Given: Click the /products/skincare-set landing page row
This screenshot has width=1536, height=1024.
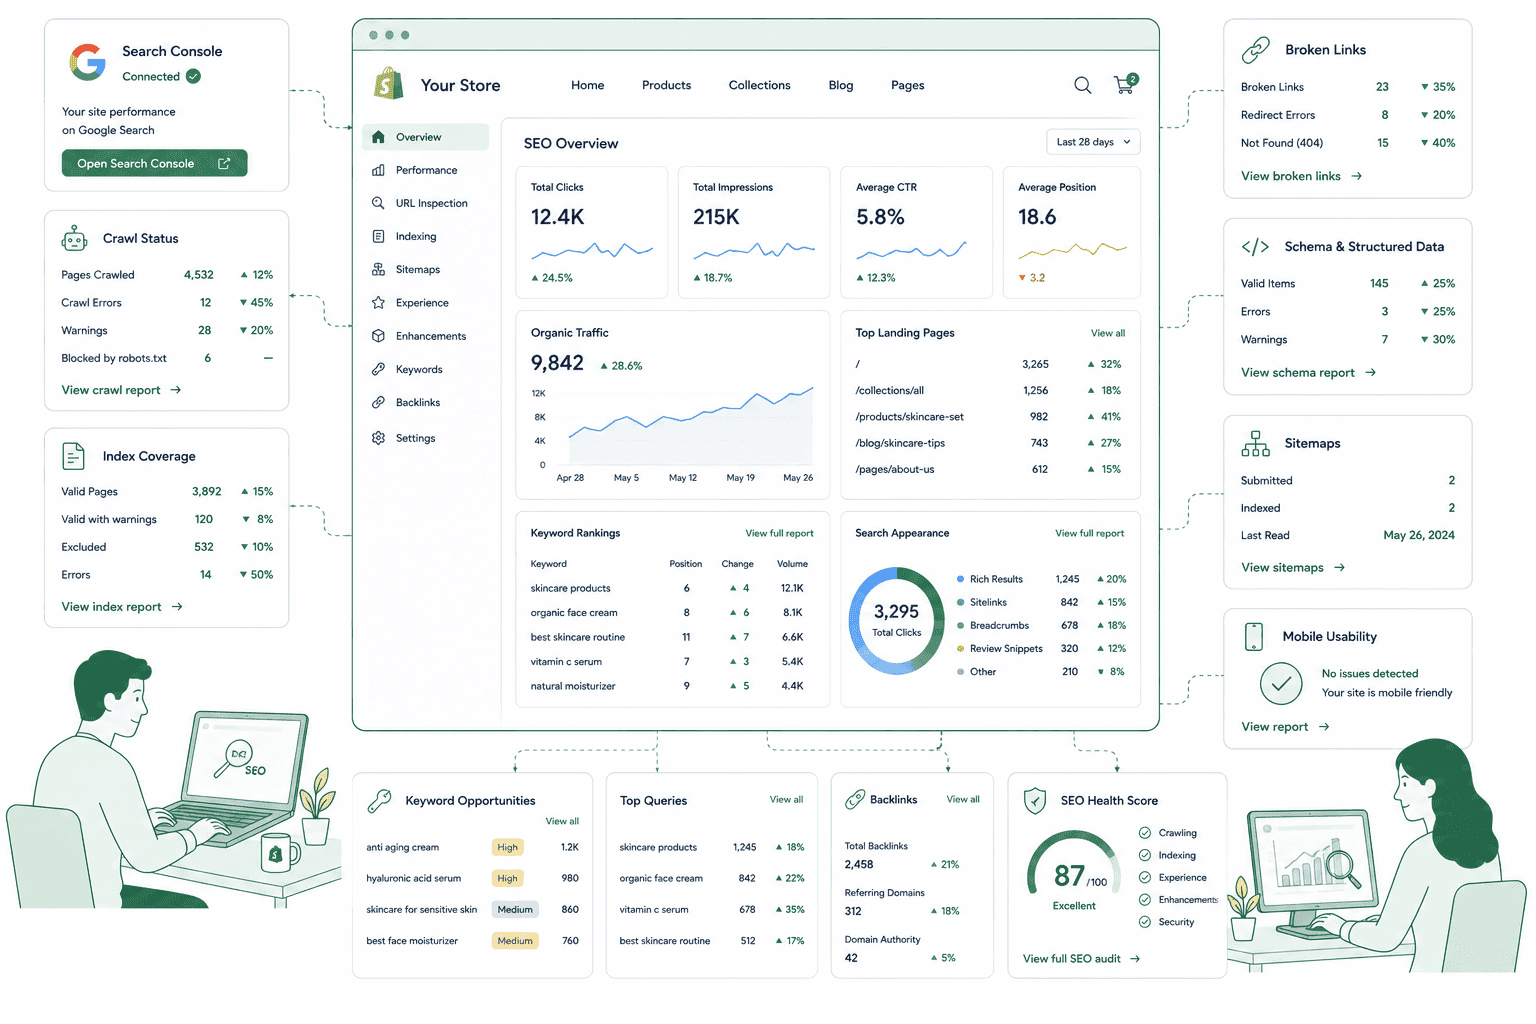Looking at the screenshot, I should (989, 417).
